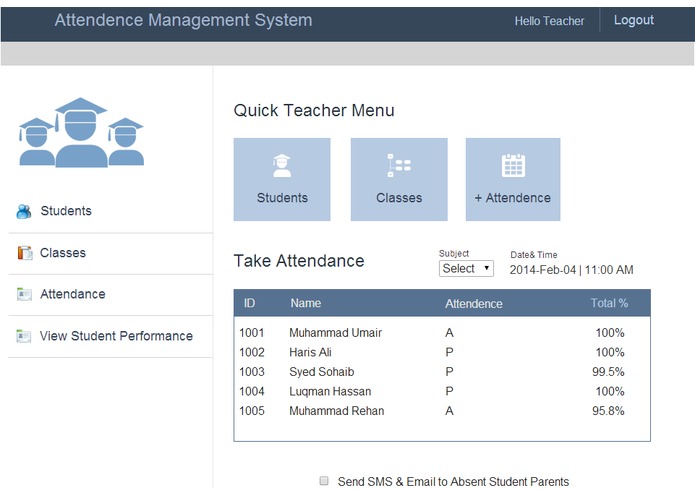Viewport: 695px width, 494px height.
Task: Click the date 2014-Feb-04 | 11:00 AM
Action: (571, 270)
